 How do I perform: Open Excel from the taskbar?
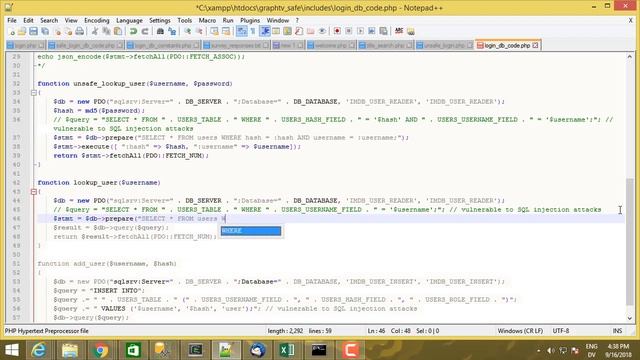287,350
